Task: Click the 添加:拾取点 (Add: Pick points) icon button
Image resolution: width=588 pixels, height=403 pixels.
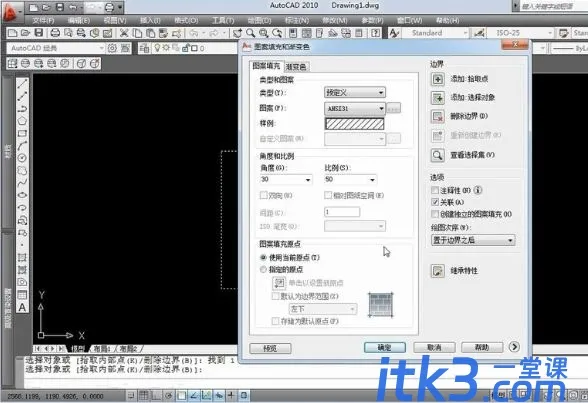Action: pyautogui.click(x=438, y=79)
